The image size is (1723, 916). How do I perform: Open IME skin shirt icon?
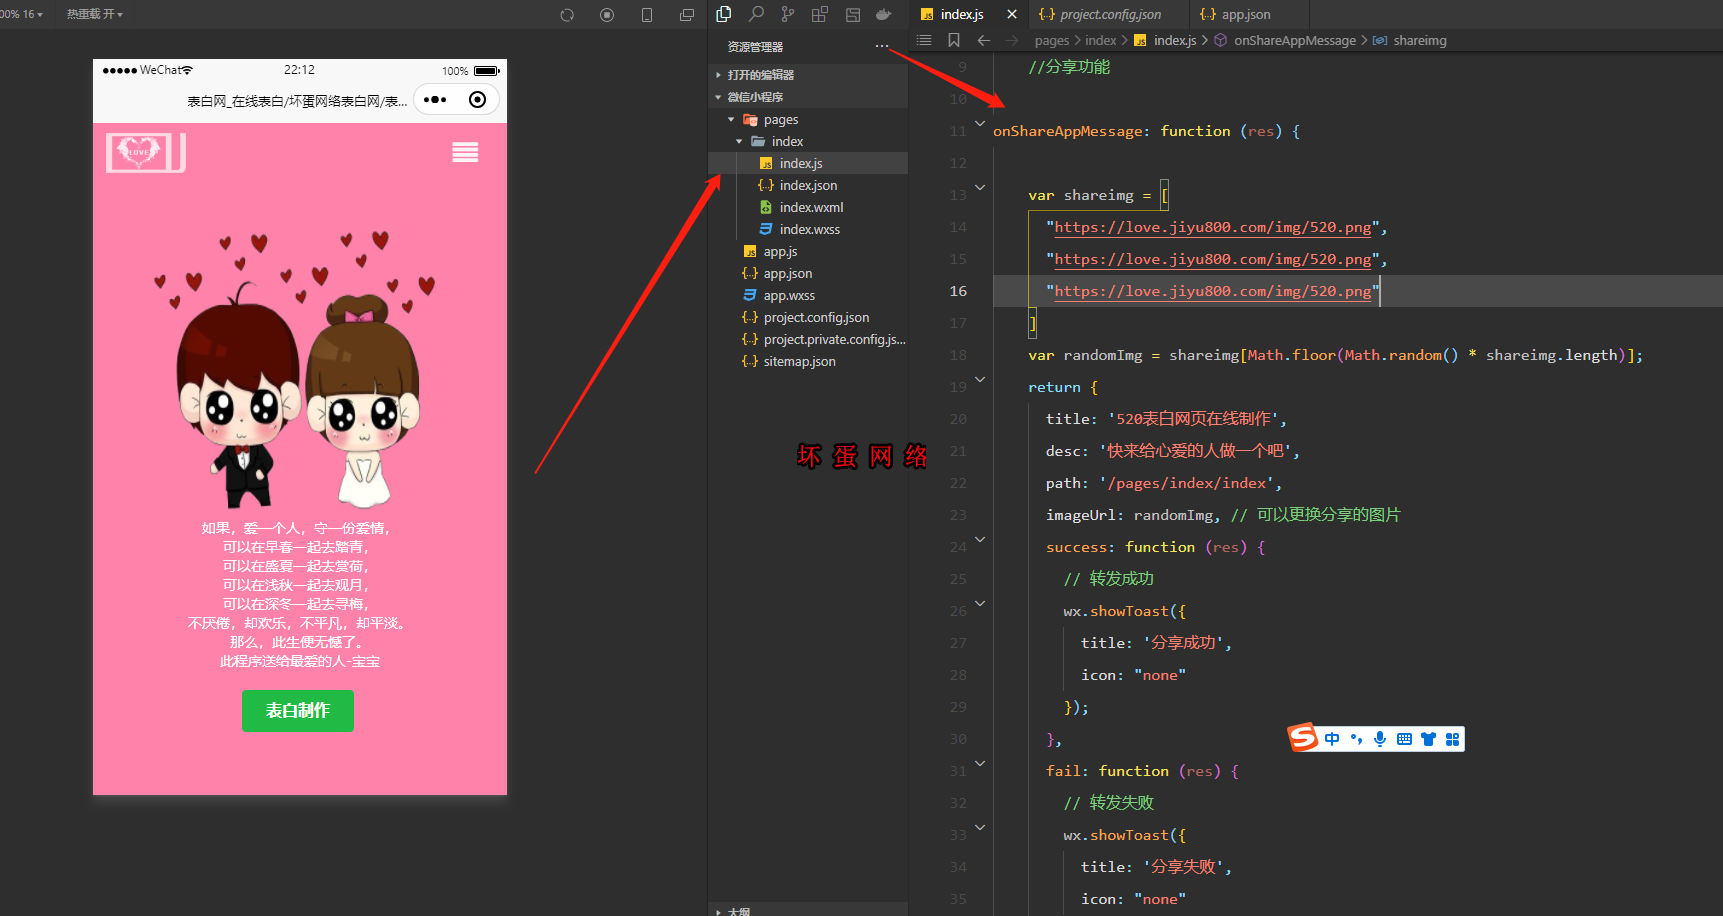(1428, 739)
